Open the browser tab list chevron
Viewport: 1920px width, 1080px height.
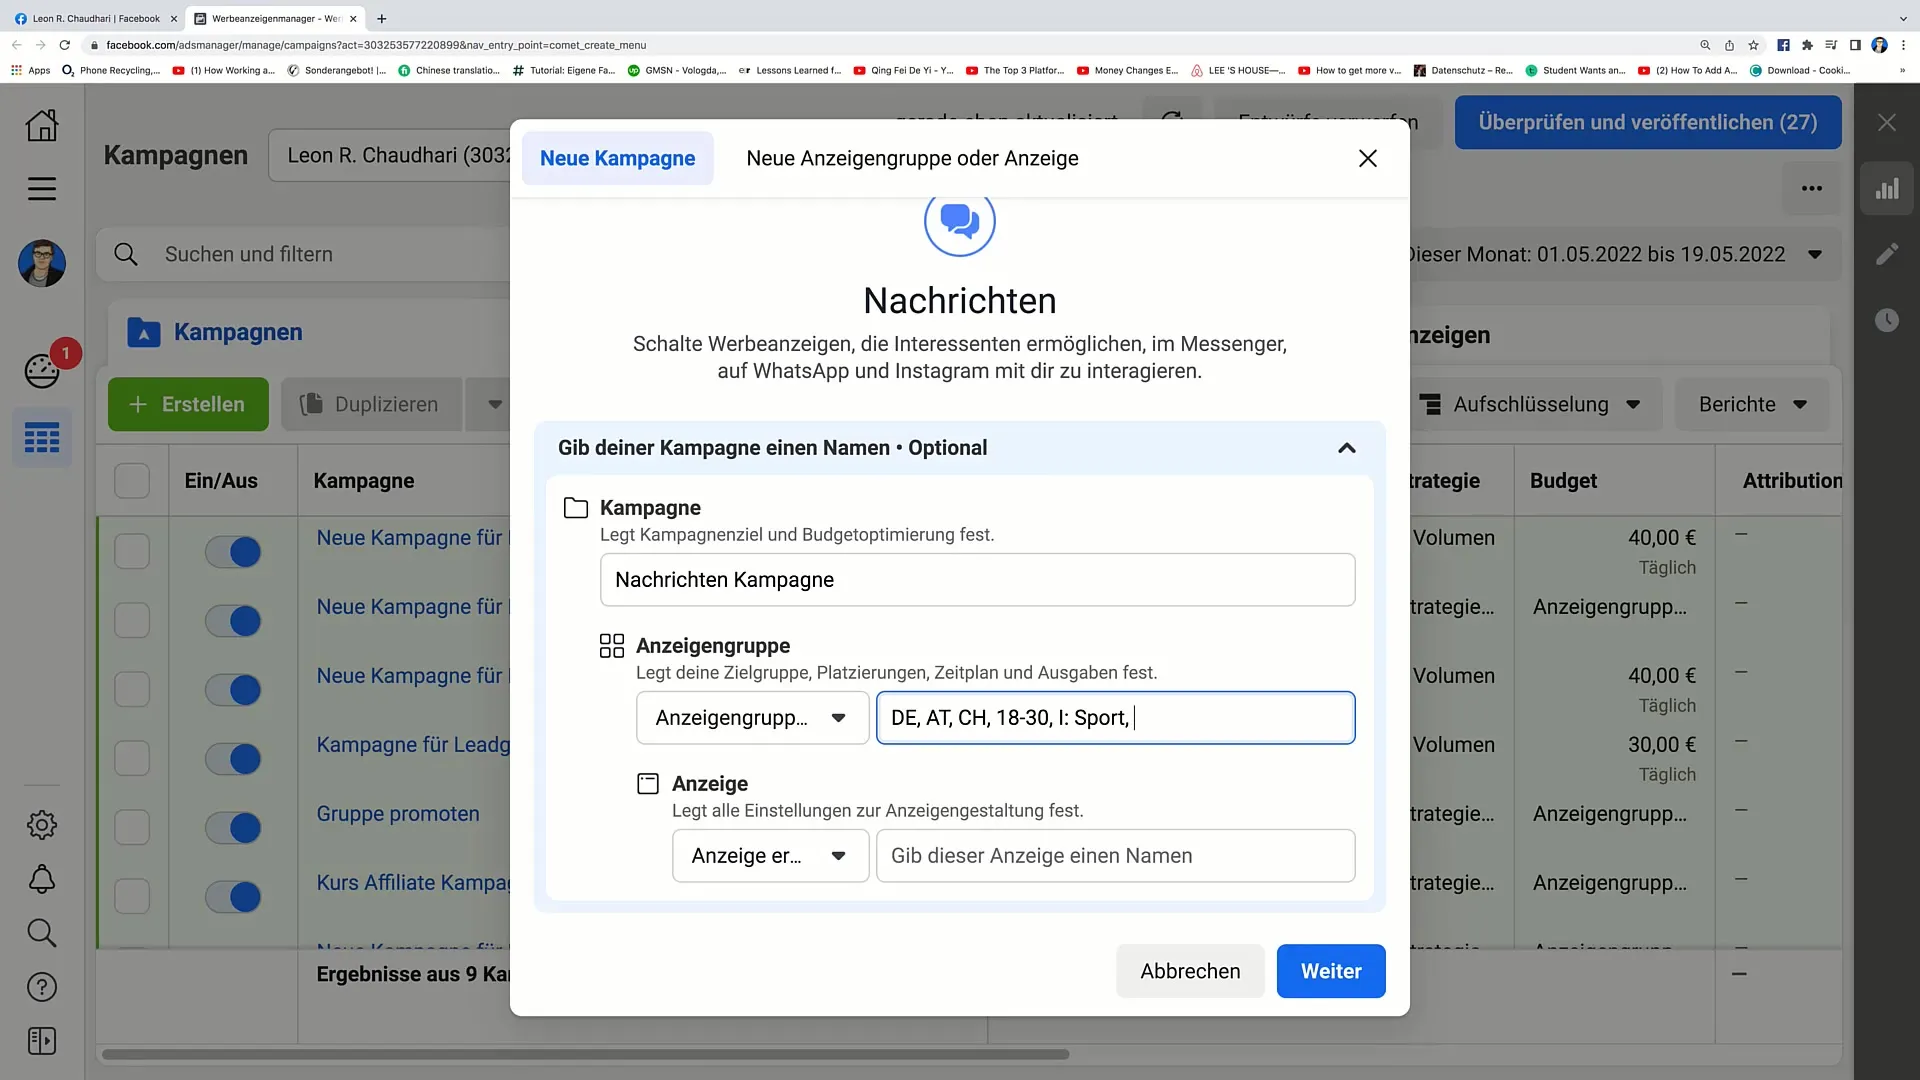click(x=1903, y=18)
